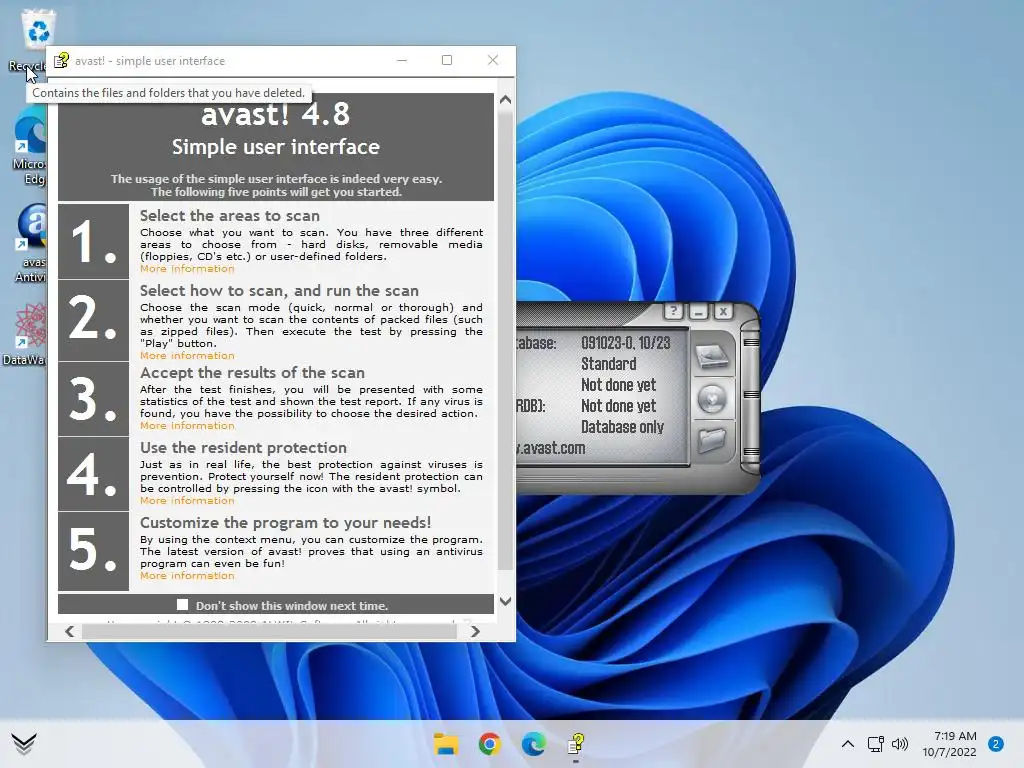Screen dimensions: 1024x768
Task: Close the avast player with its X button
Action: (x=723, y=312)
